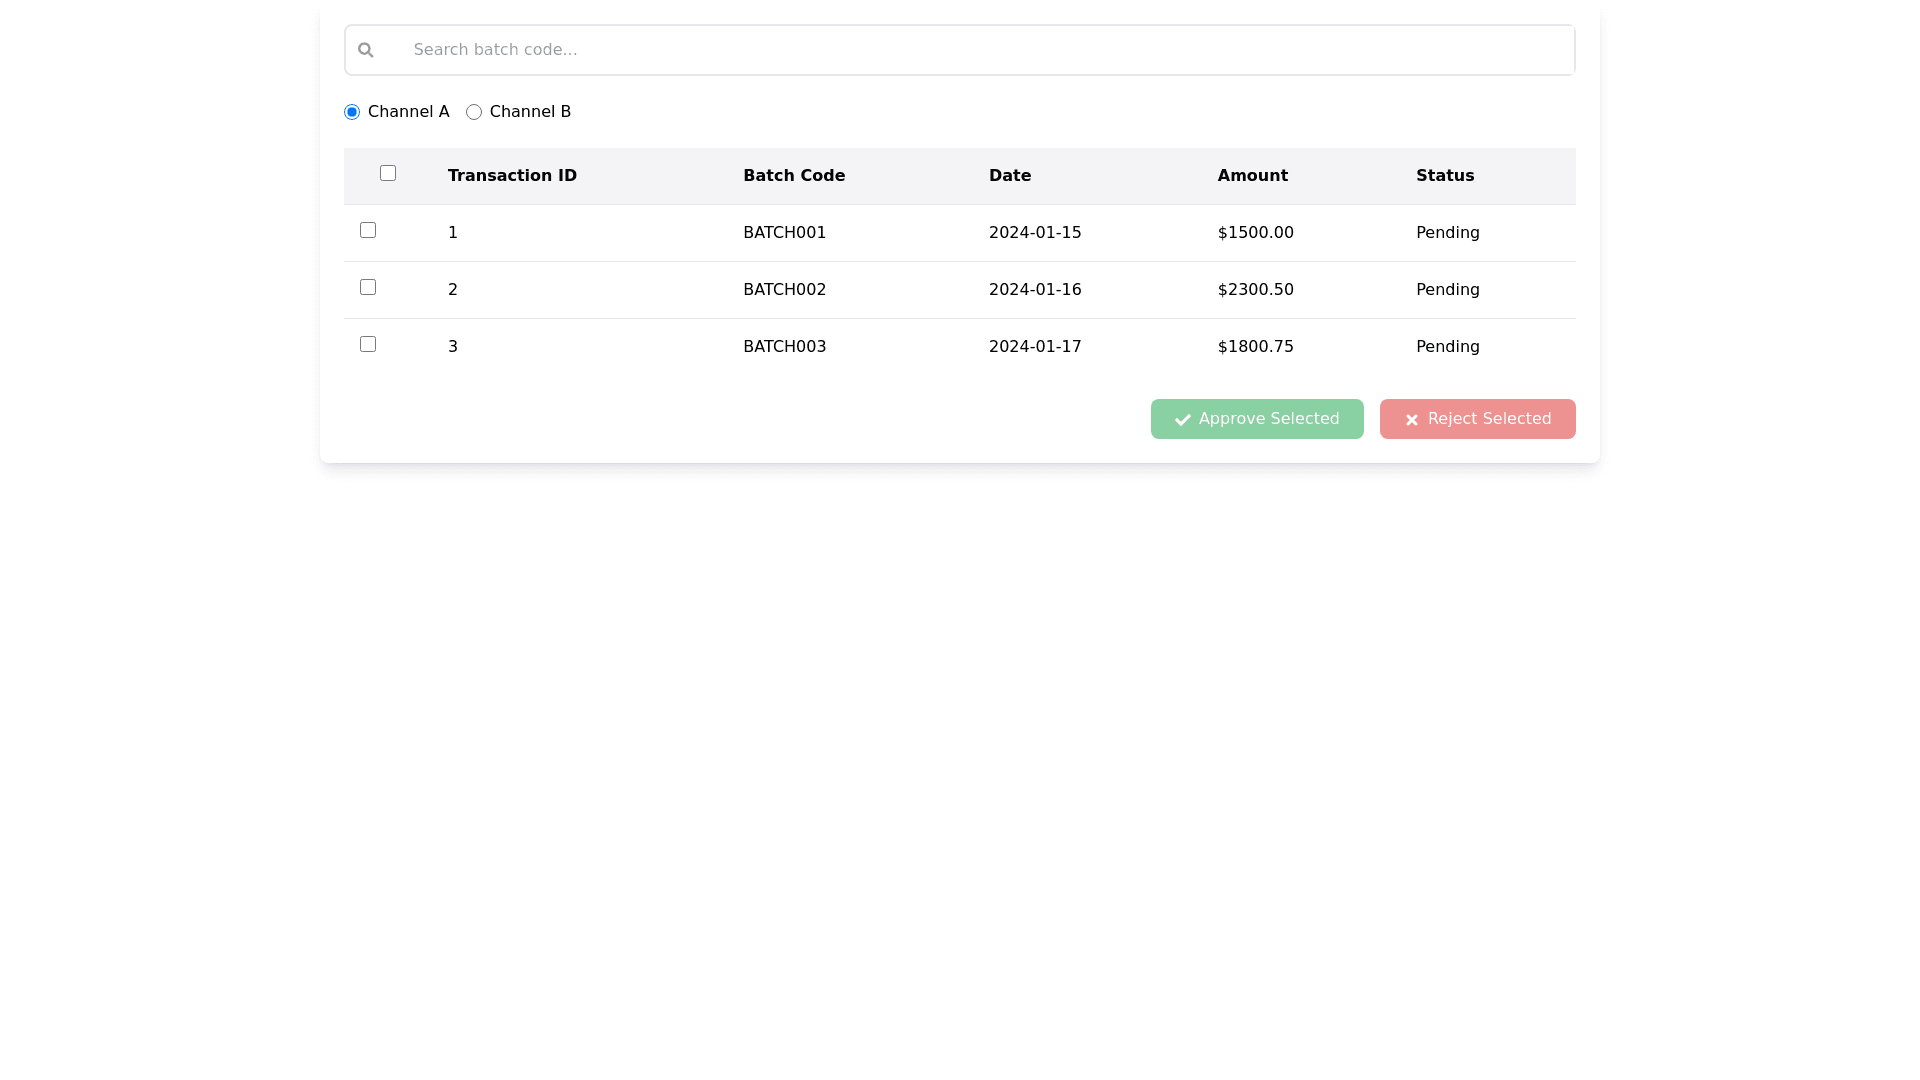
Task: Click the Date column header
Action: 1009,176
